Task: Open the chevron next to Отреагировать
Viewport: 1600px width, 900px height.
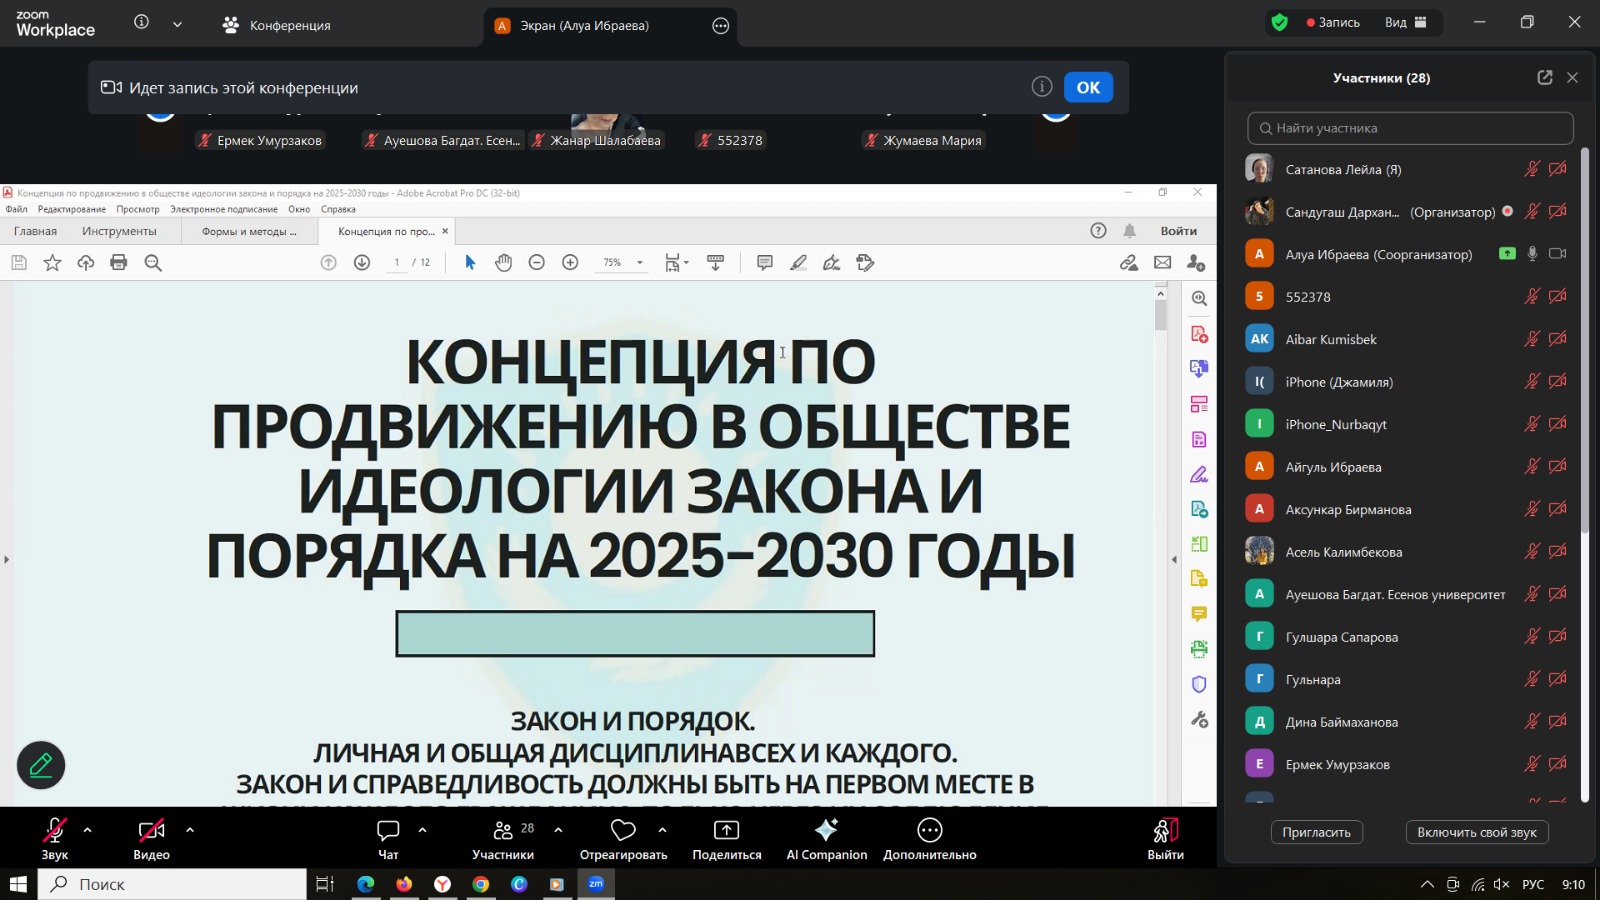Action: coord(662,829)
